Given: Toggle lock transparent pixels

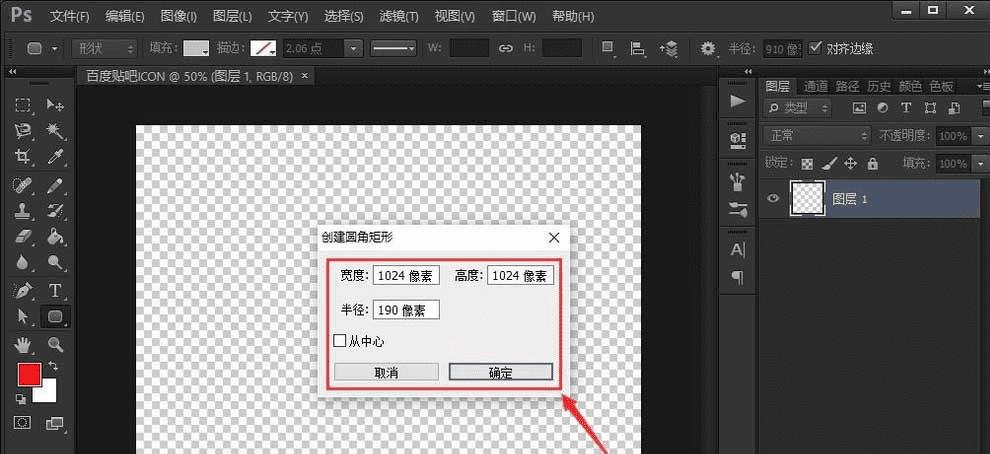Looking at the screenshot, I should click(x=807, y=164).
